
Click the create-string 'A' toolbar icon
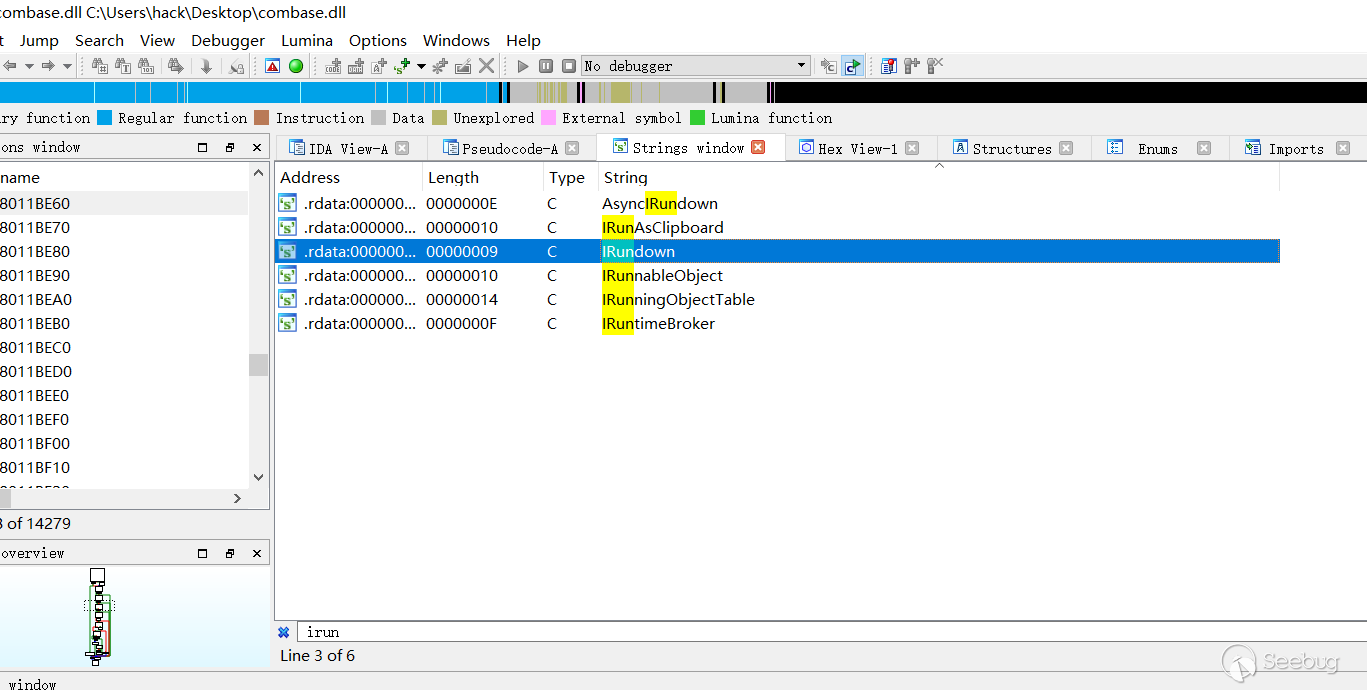point(379,66)
